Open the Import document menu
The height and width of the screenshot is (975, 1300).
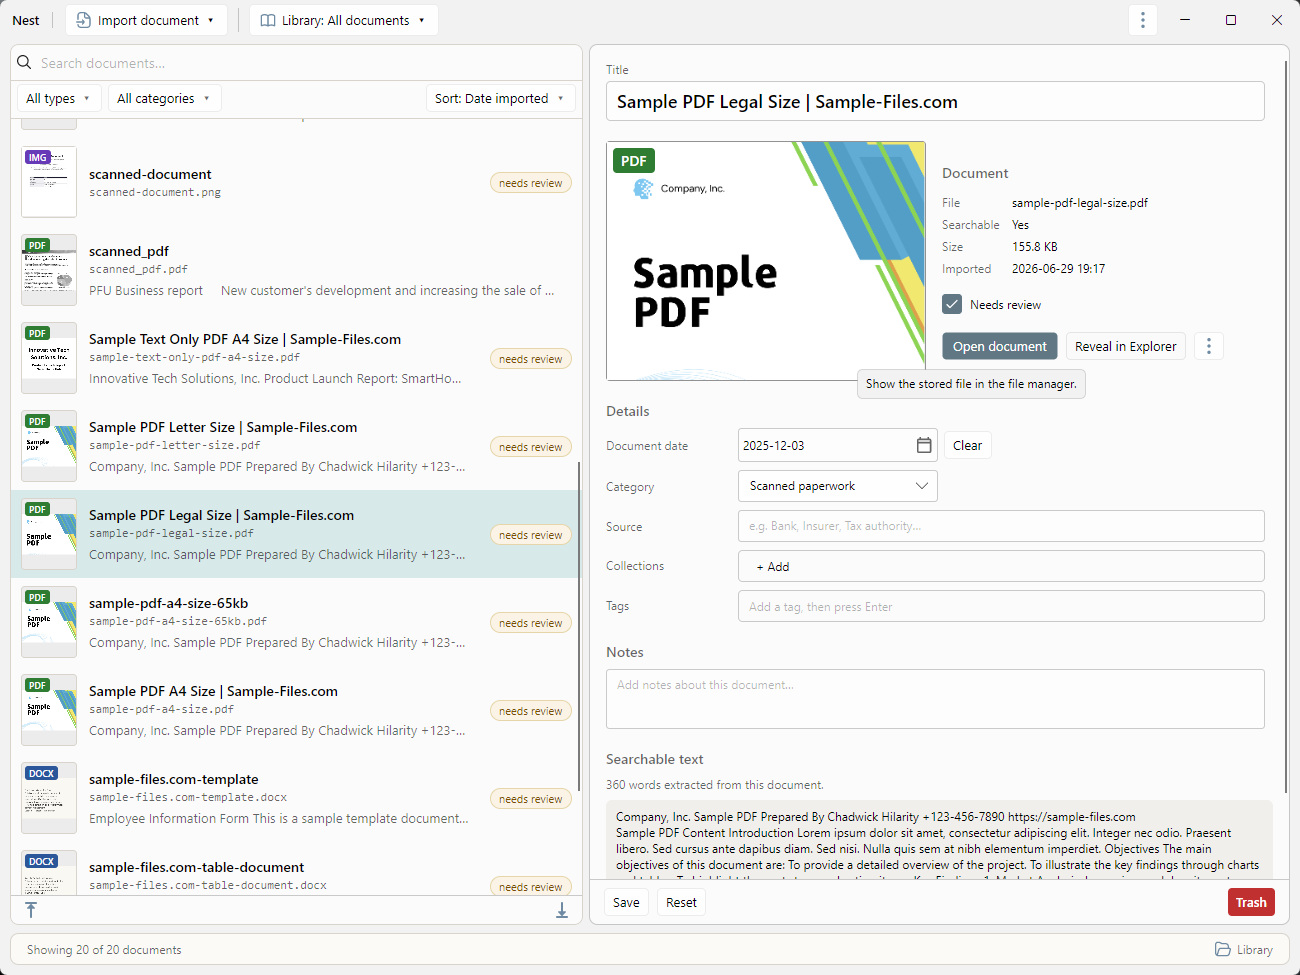[x=146, y=20]
